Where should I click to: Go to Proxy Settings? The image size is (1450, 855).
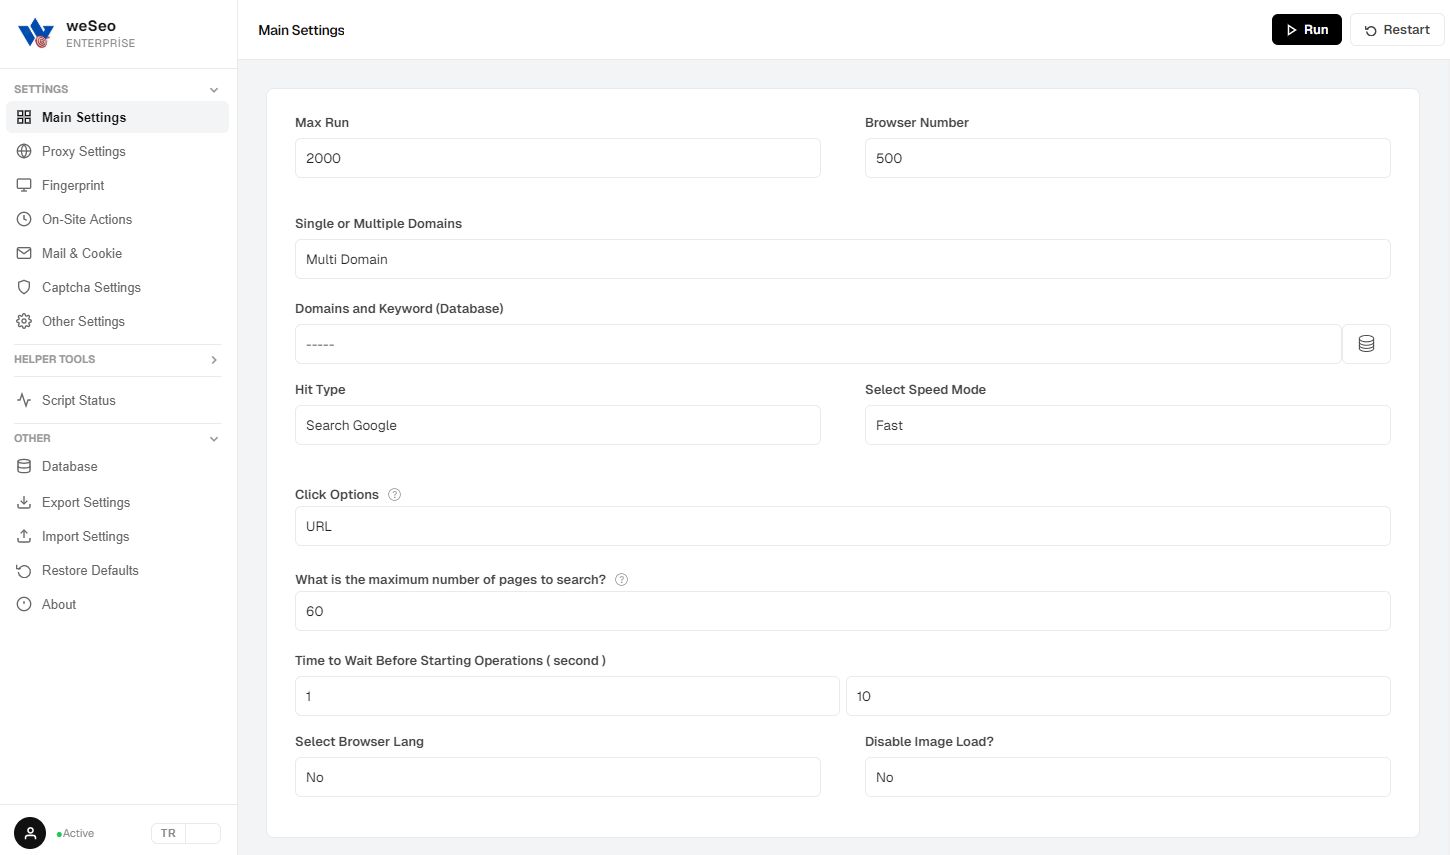(x=83, y=152)
